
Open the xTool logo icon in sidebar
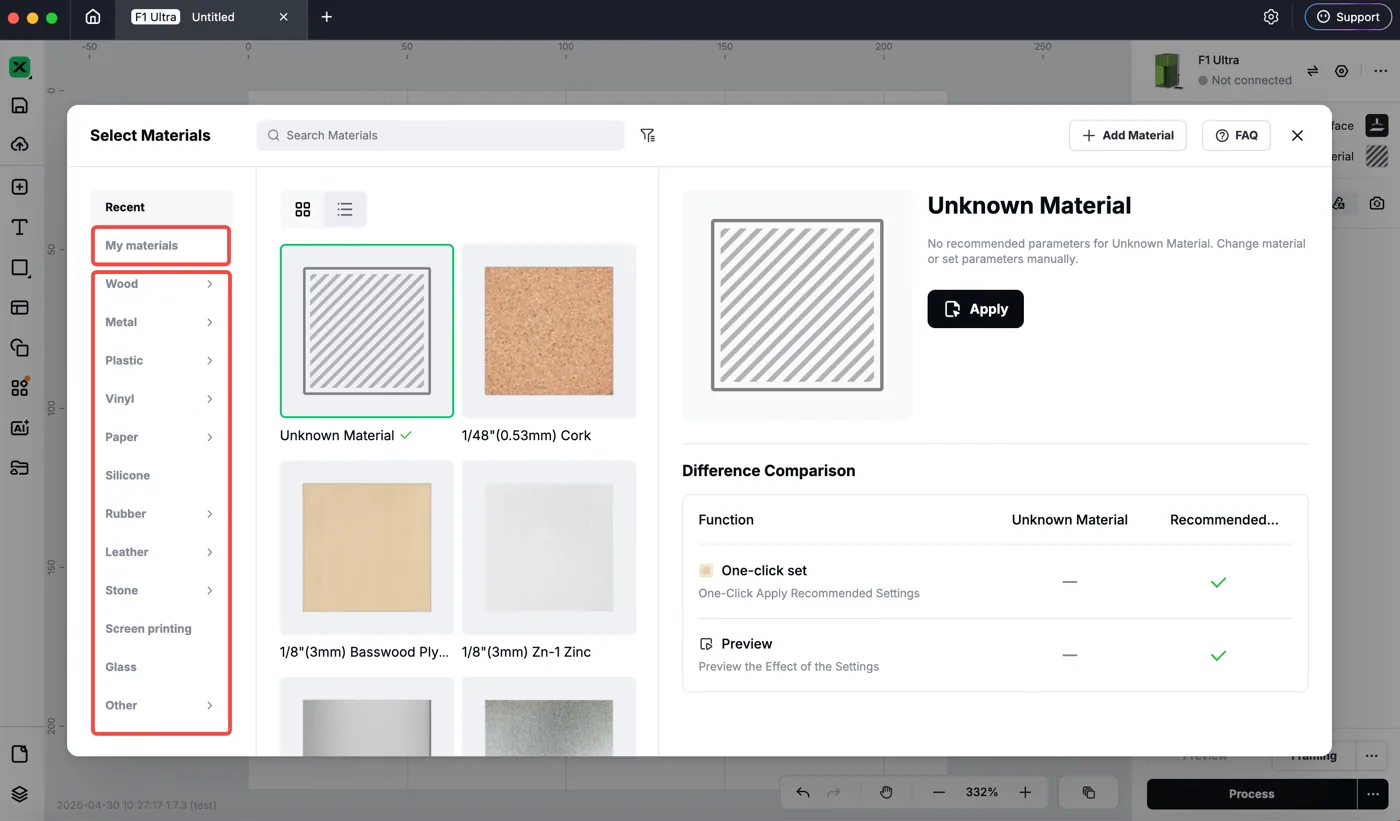point(19,68)
